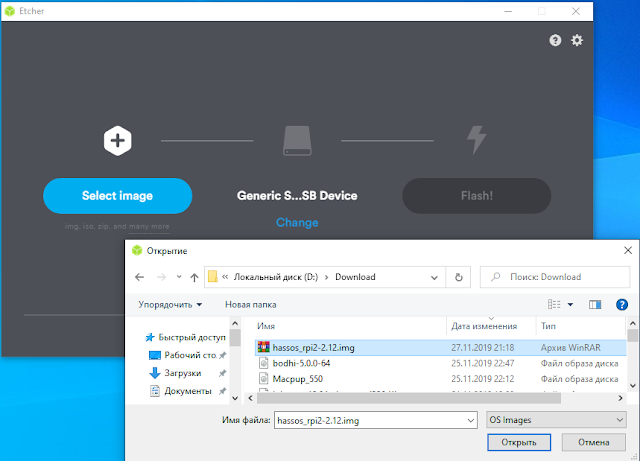Select Загрузки in sidebar
Screen dimensions: 640x461
click(187, 373)
